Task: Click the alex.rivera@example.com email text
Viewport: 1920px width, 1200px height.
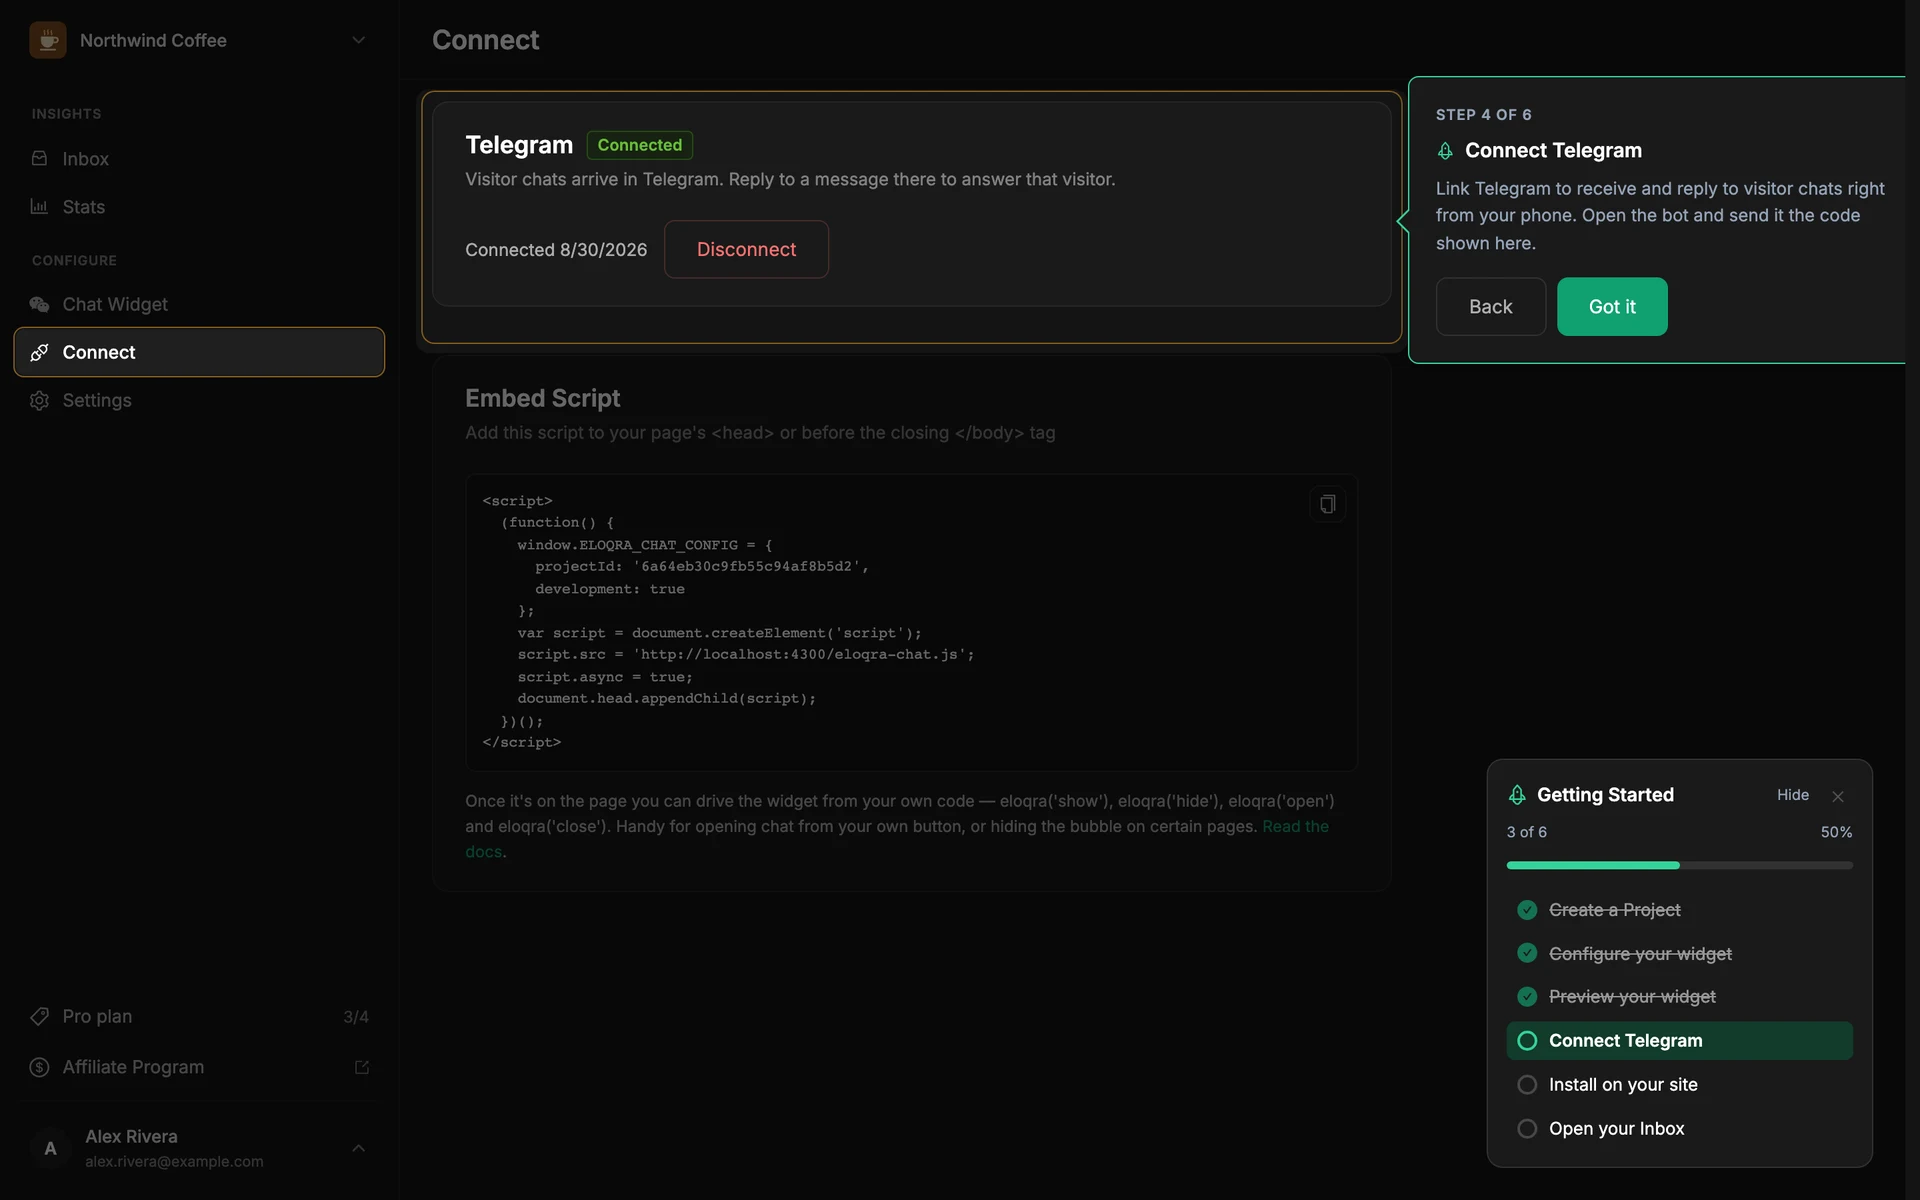Action: pos(174,1161)
